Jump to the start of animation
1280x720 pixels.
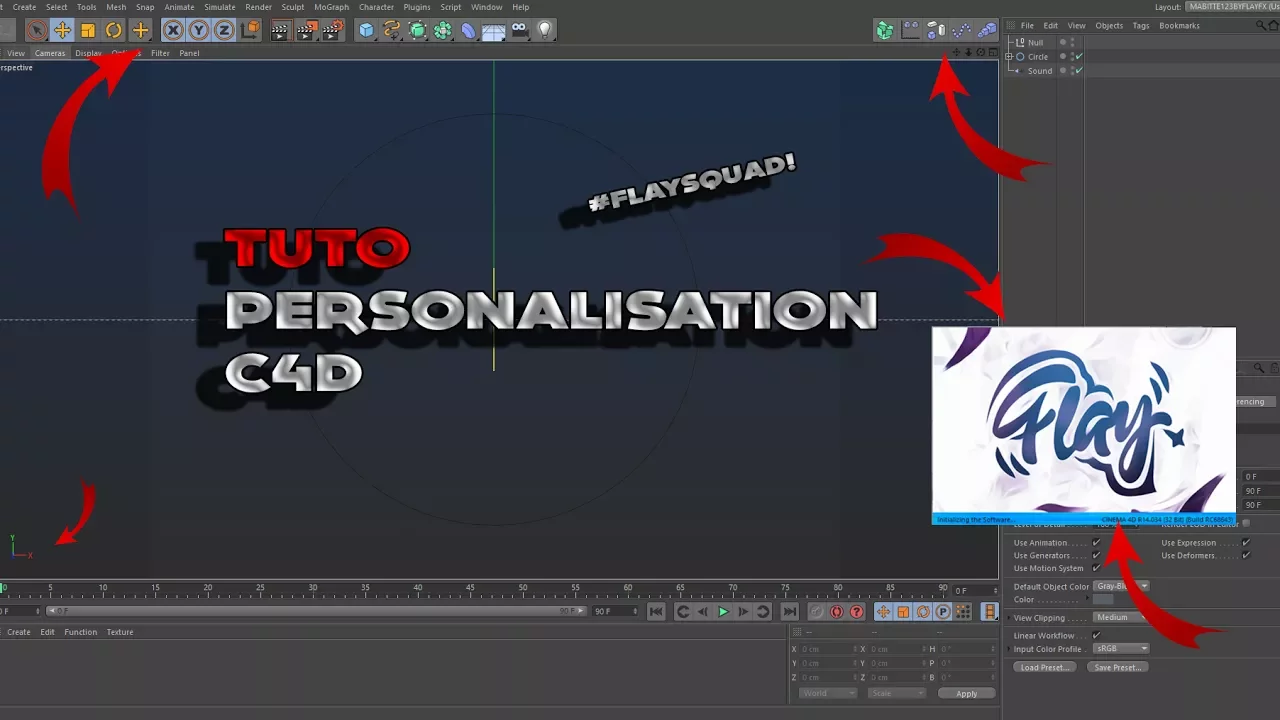point(656,612)
